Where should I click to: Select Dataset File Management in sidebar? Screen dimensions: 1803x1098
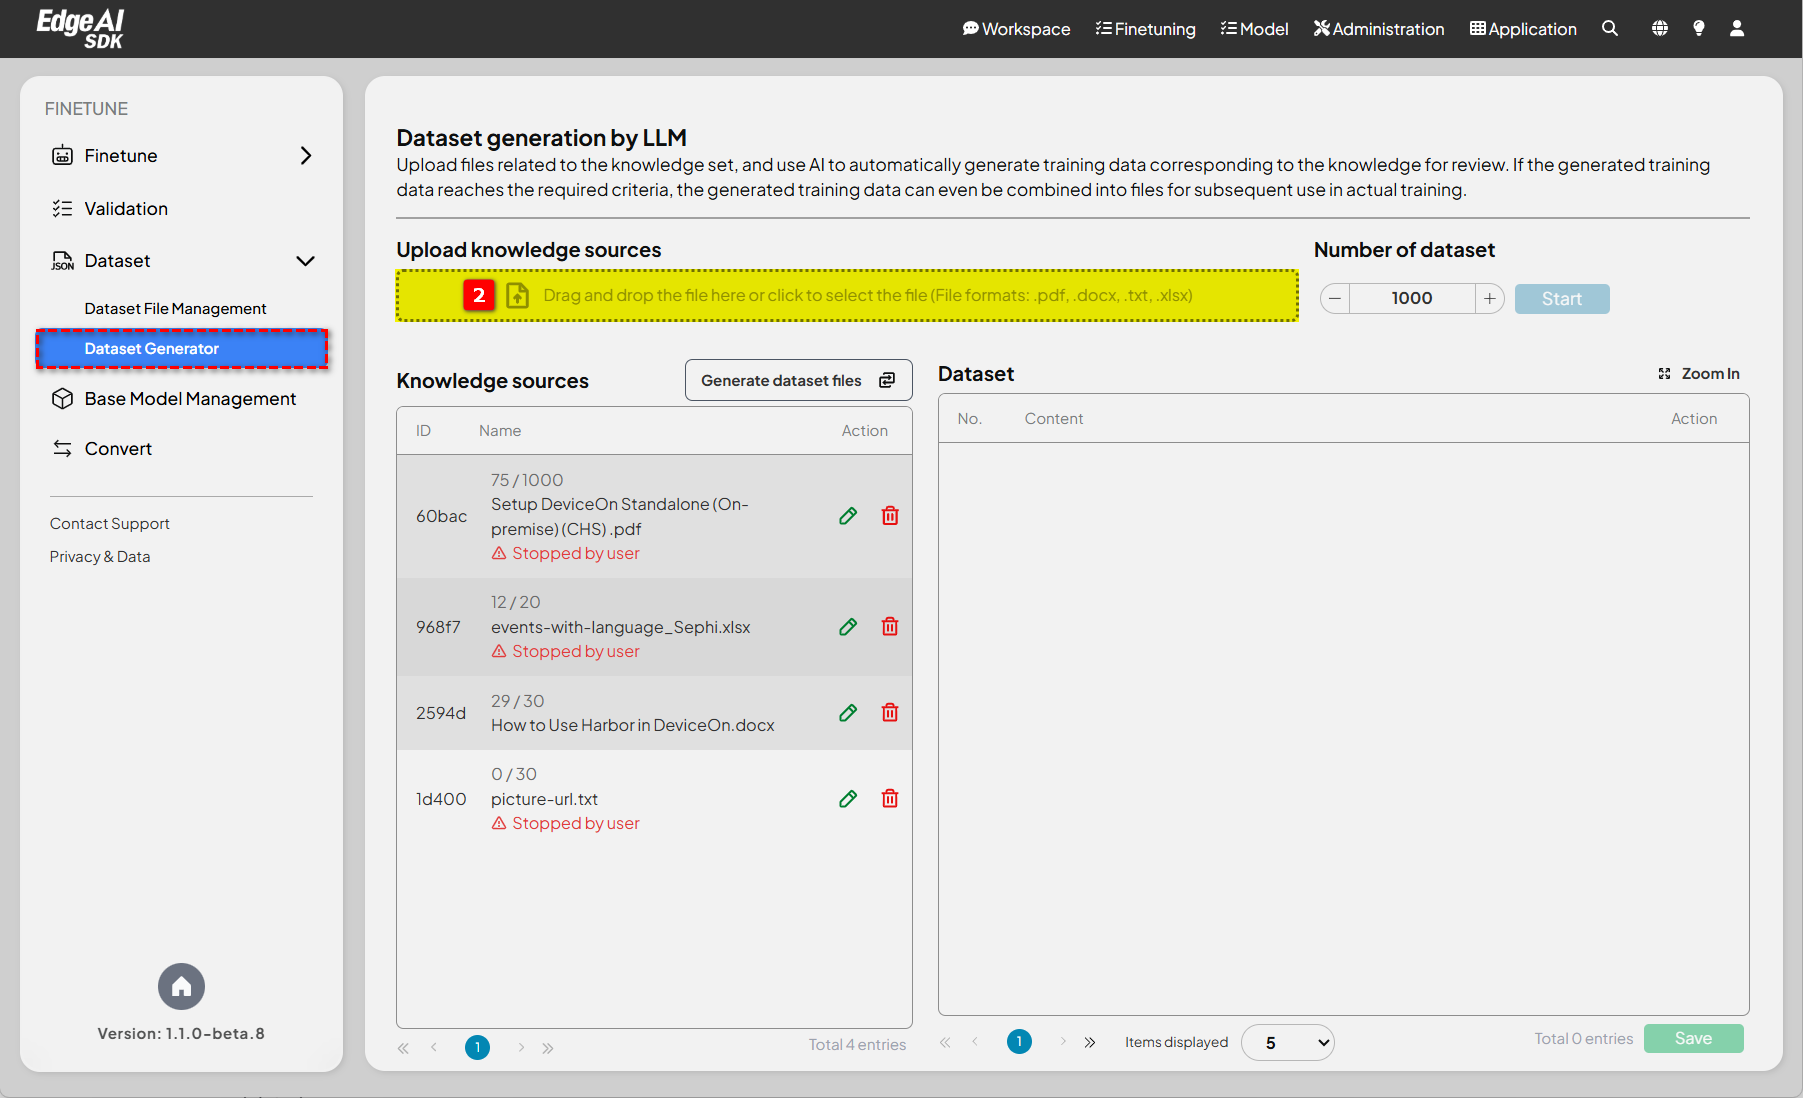pos(175,308)
